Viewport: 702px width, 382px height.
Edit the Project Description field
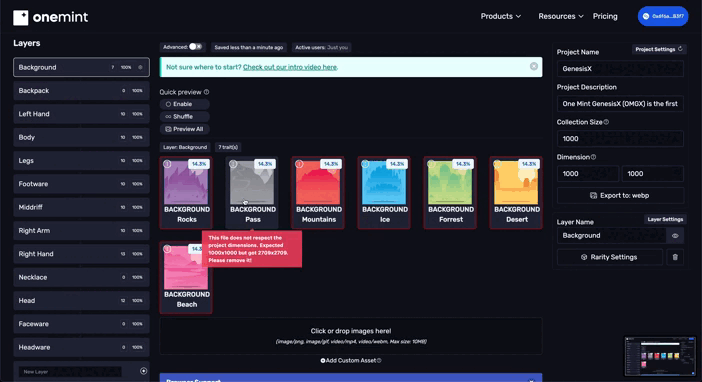[620, 103]
